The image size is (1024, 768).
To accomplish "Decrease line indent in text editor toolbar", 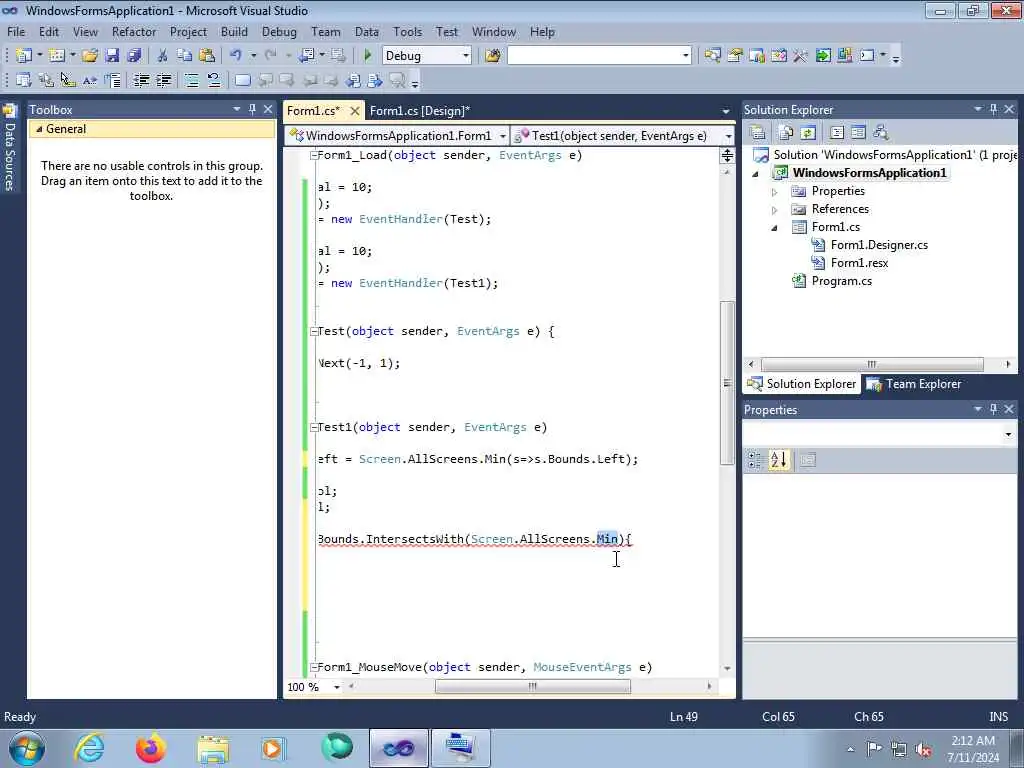I will pyautogui.click(x=141, y=80).
